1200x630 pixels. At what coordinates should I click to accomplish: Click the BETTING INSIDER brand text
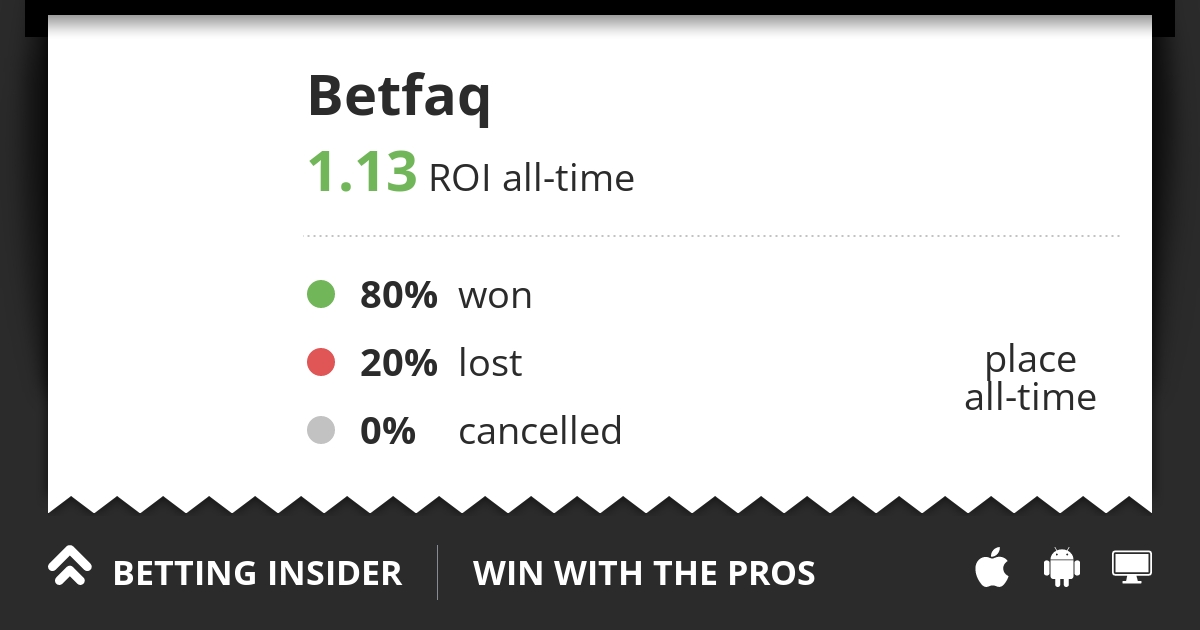tap(257, 573)
